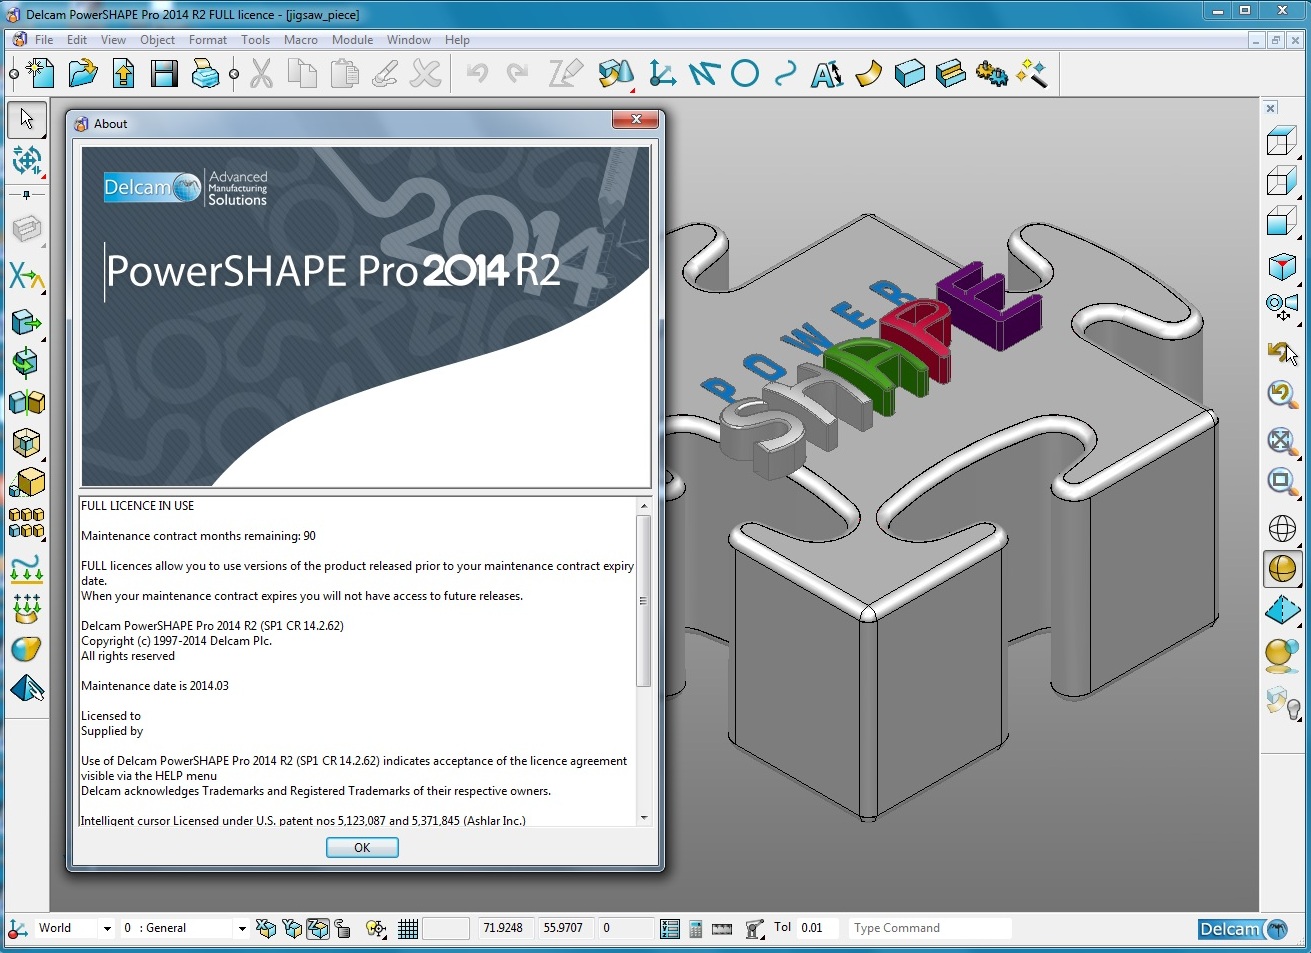This screenshot has height=953, width=1311.
Task: Click the Y coordinate field 55.9707
Action: coord(566,928)
